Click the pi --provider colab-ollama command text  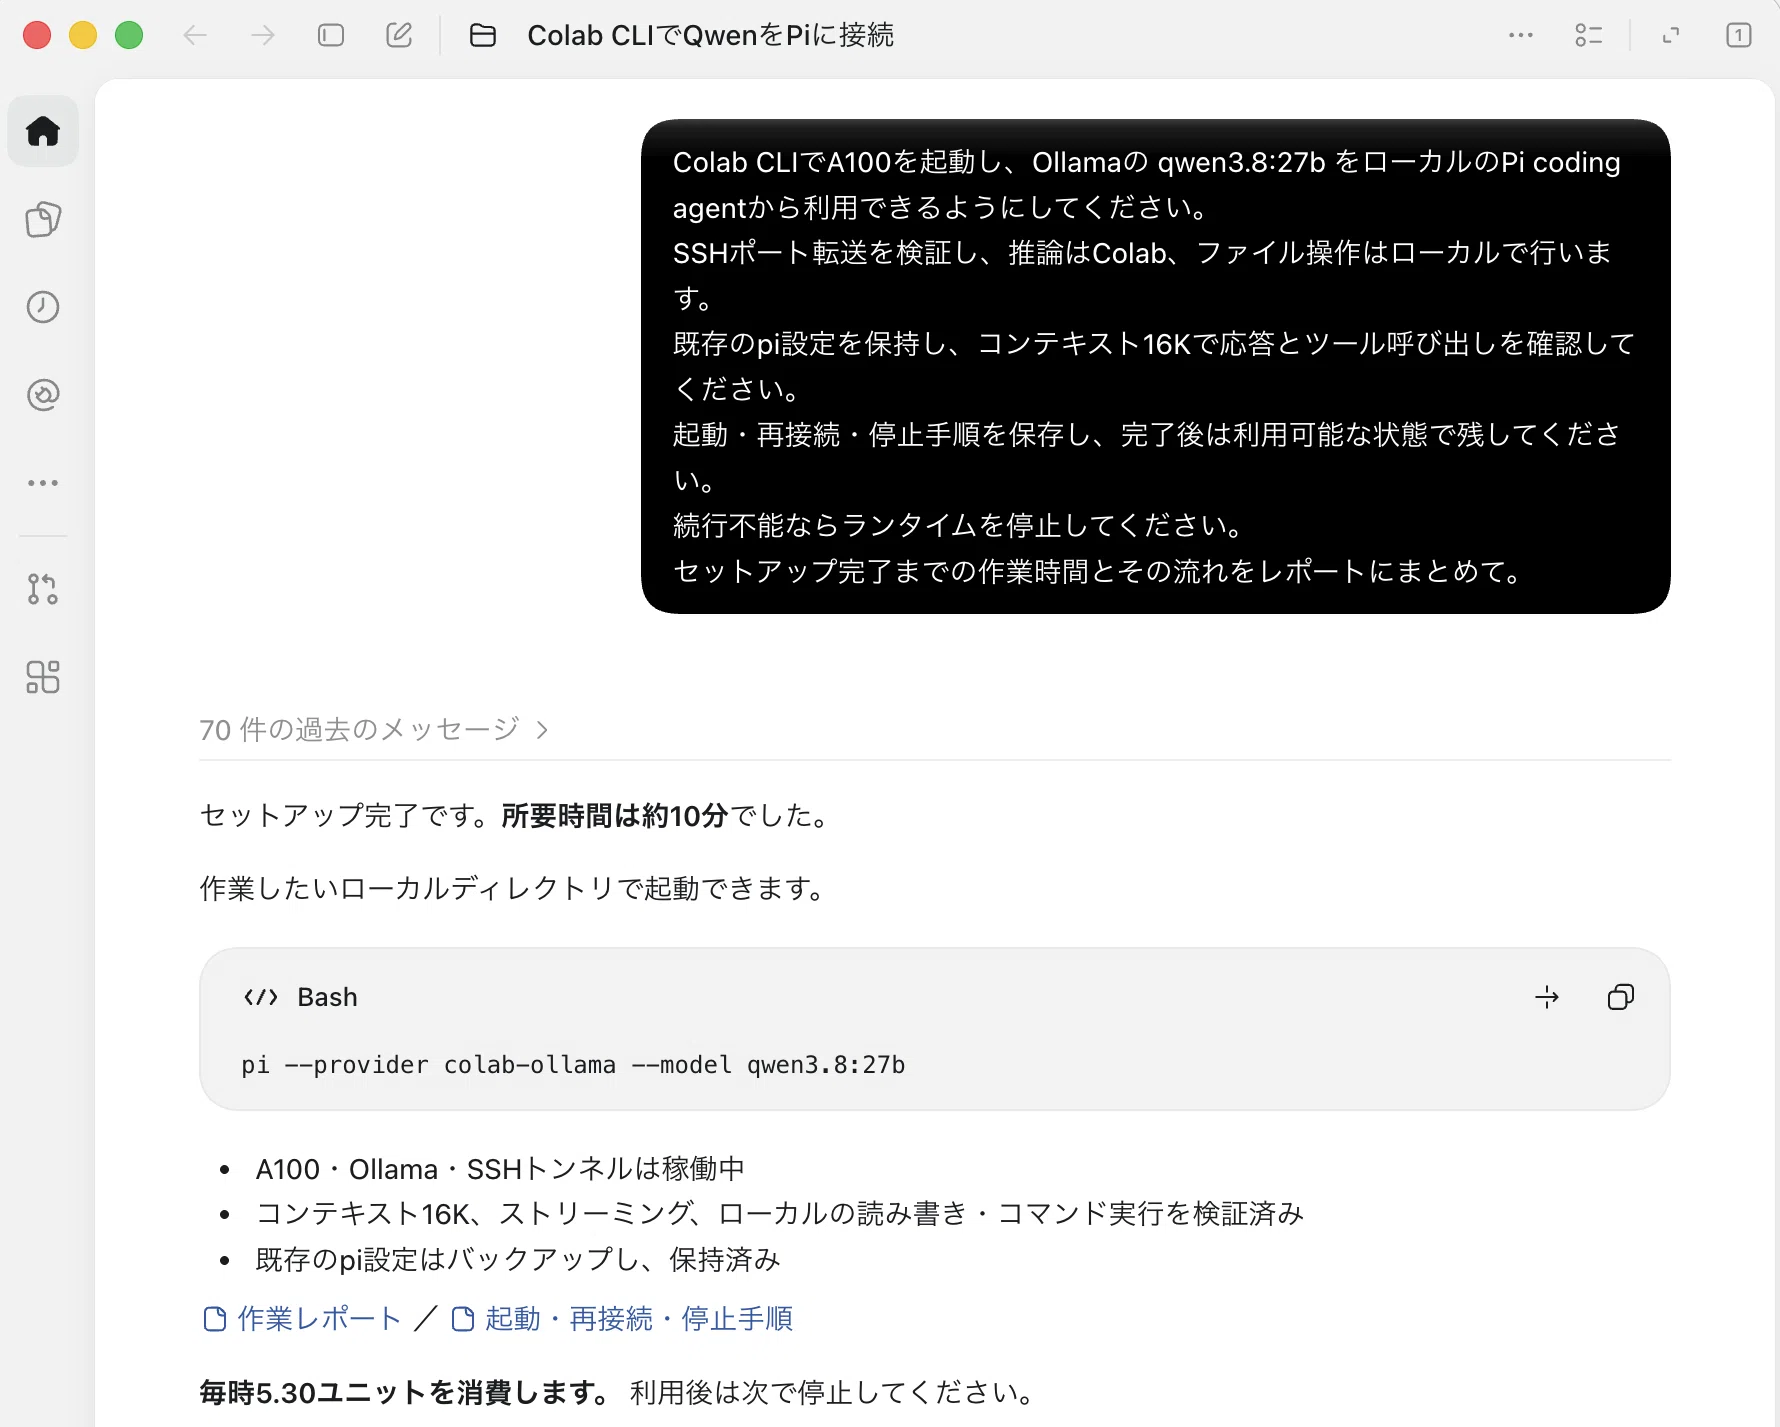(x=573, y=1065)
